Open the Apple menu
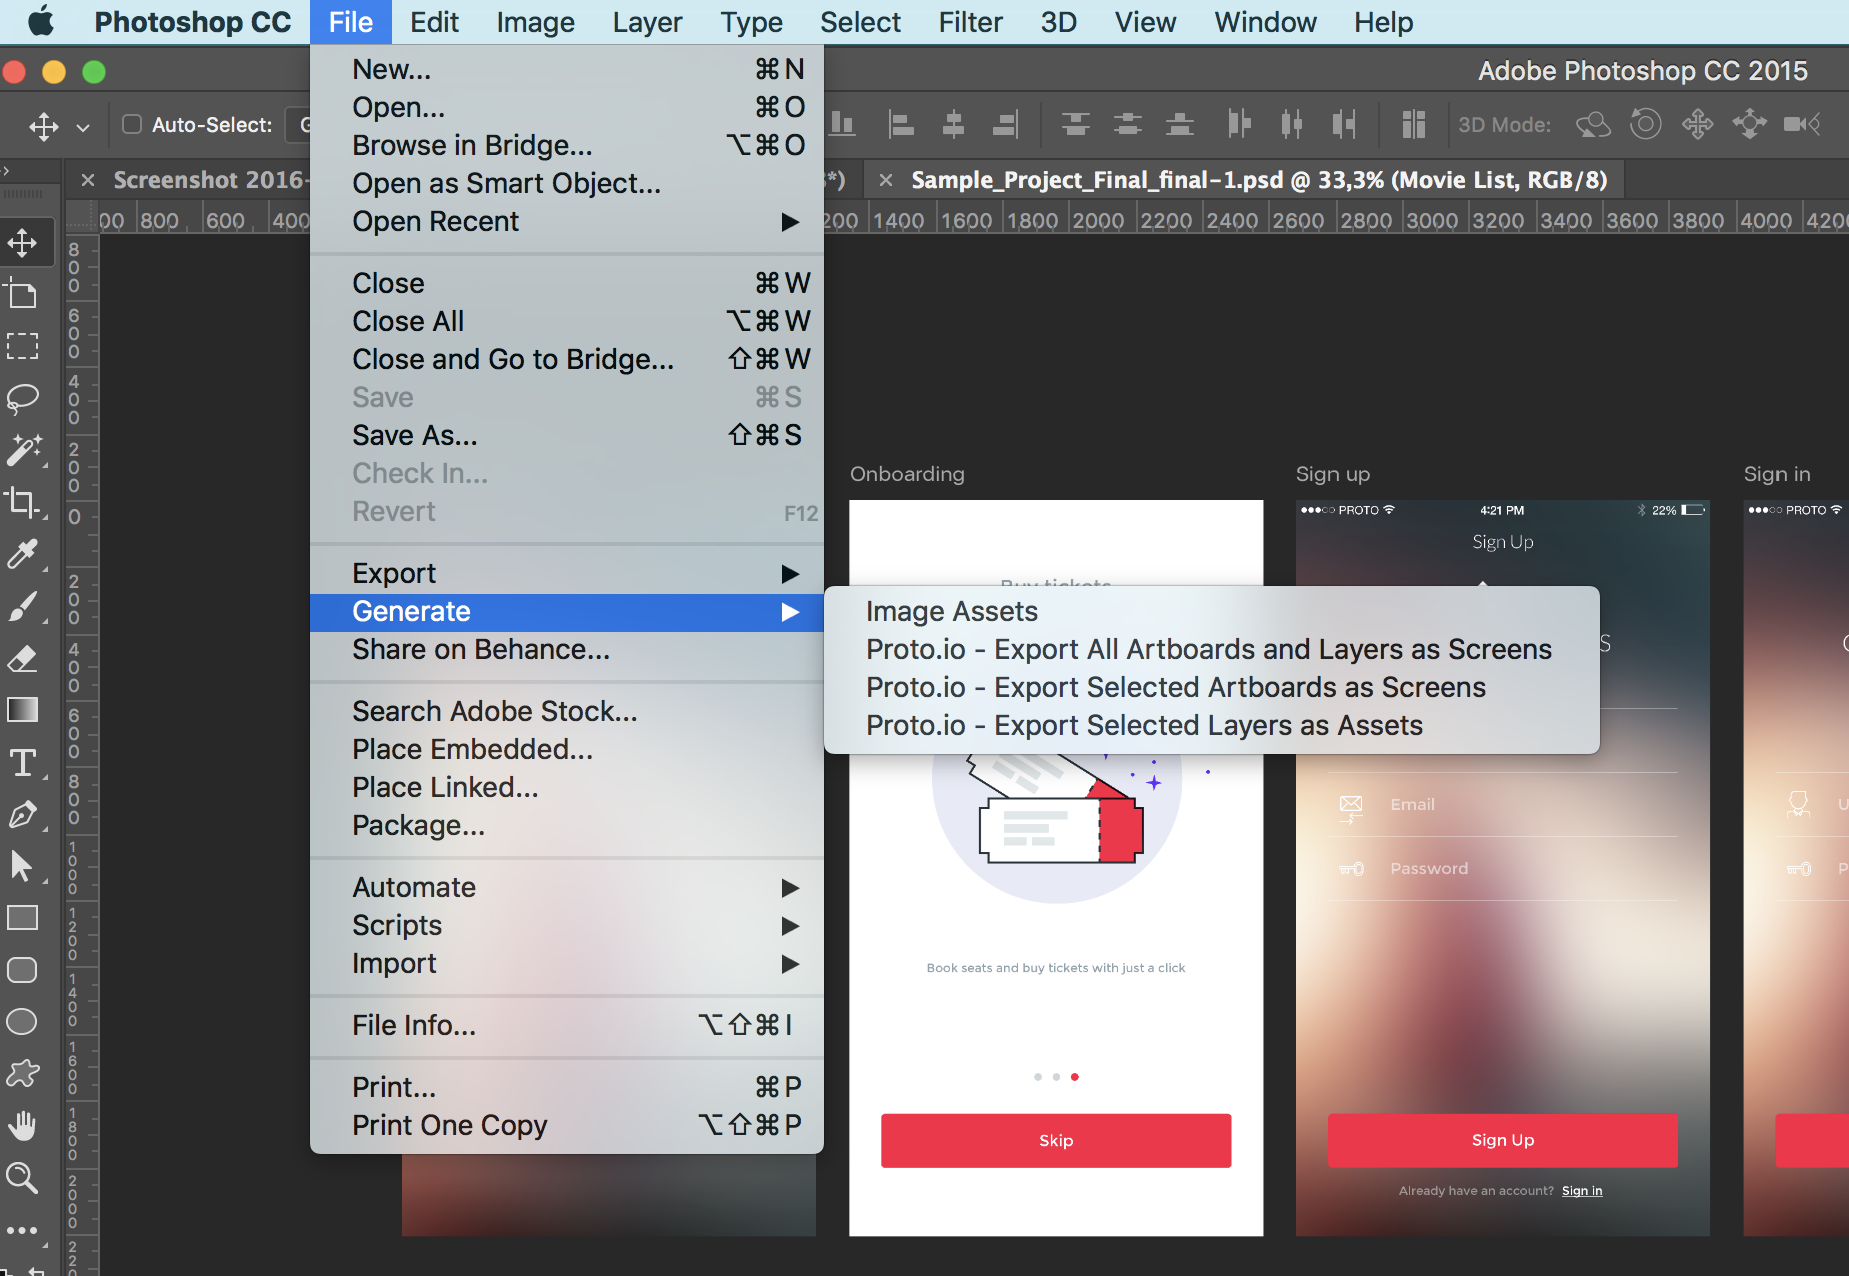This screenshot has height=1276, width=1849. click(x=41, y=22)
